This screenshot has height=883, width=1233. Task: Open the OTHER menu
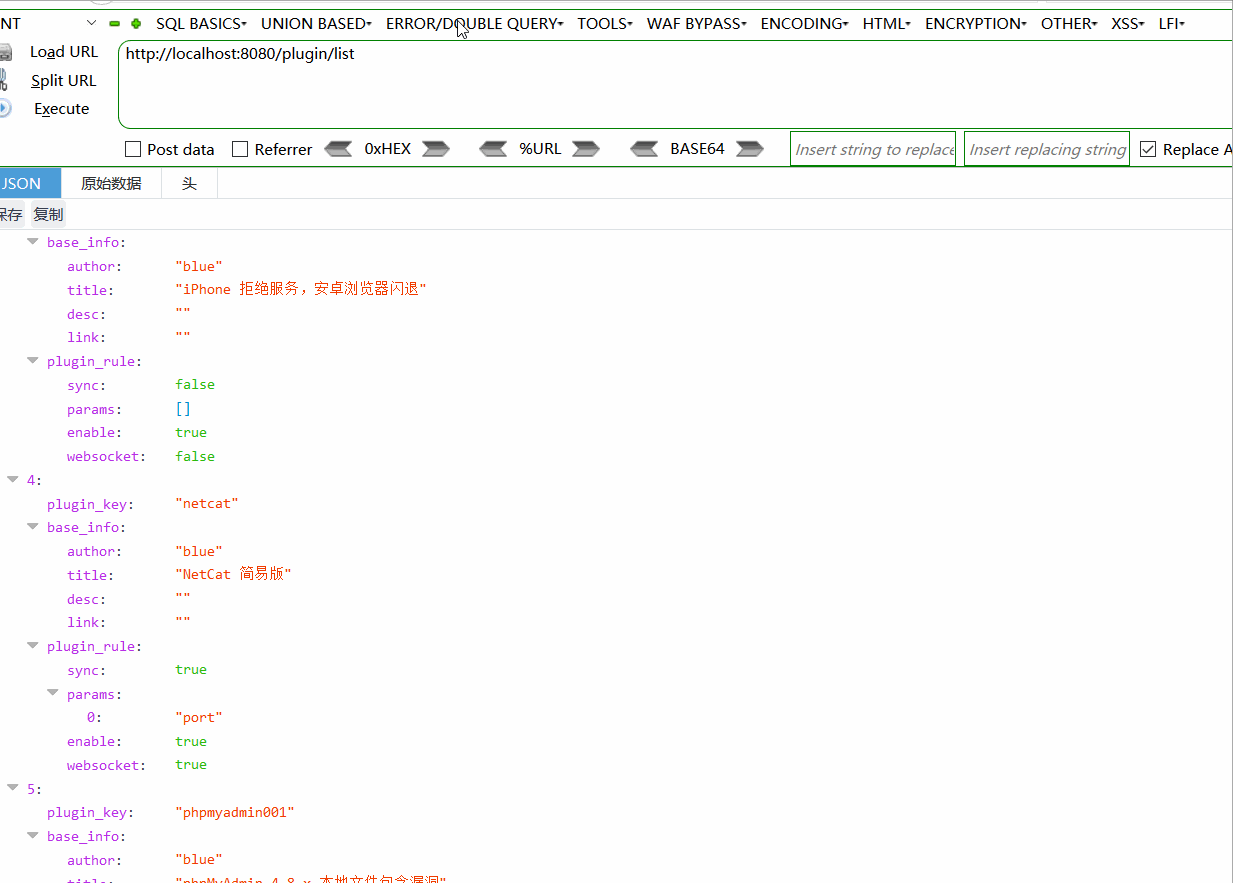(x=1069, y=23)
